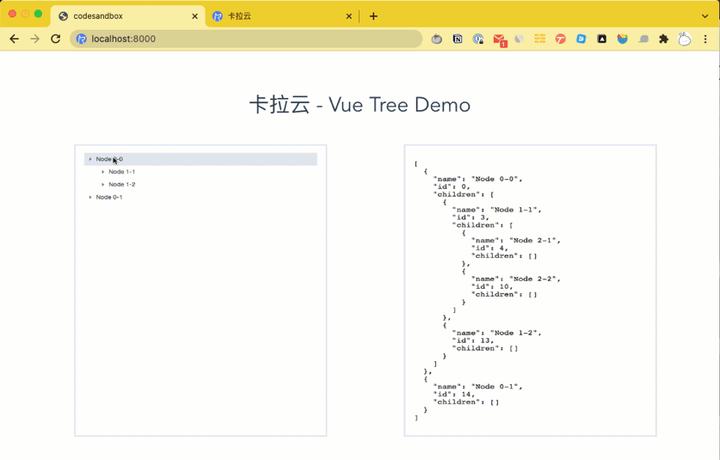Close the codesandbox tab
The width and height of the screenshot is (720, 460).
click(195, 16)
